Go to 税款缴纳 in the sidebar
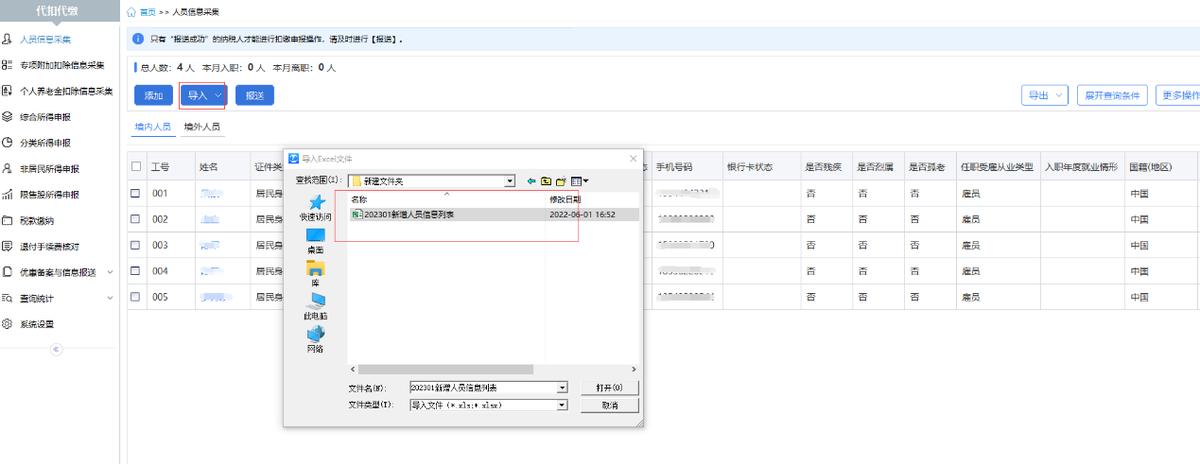 44,221
